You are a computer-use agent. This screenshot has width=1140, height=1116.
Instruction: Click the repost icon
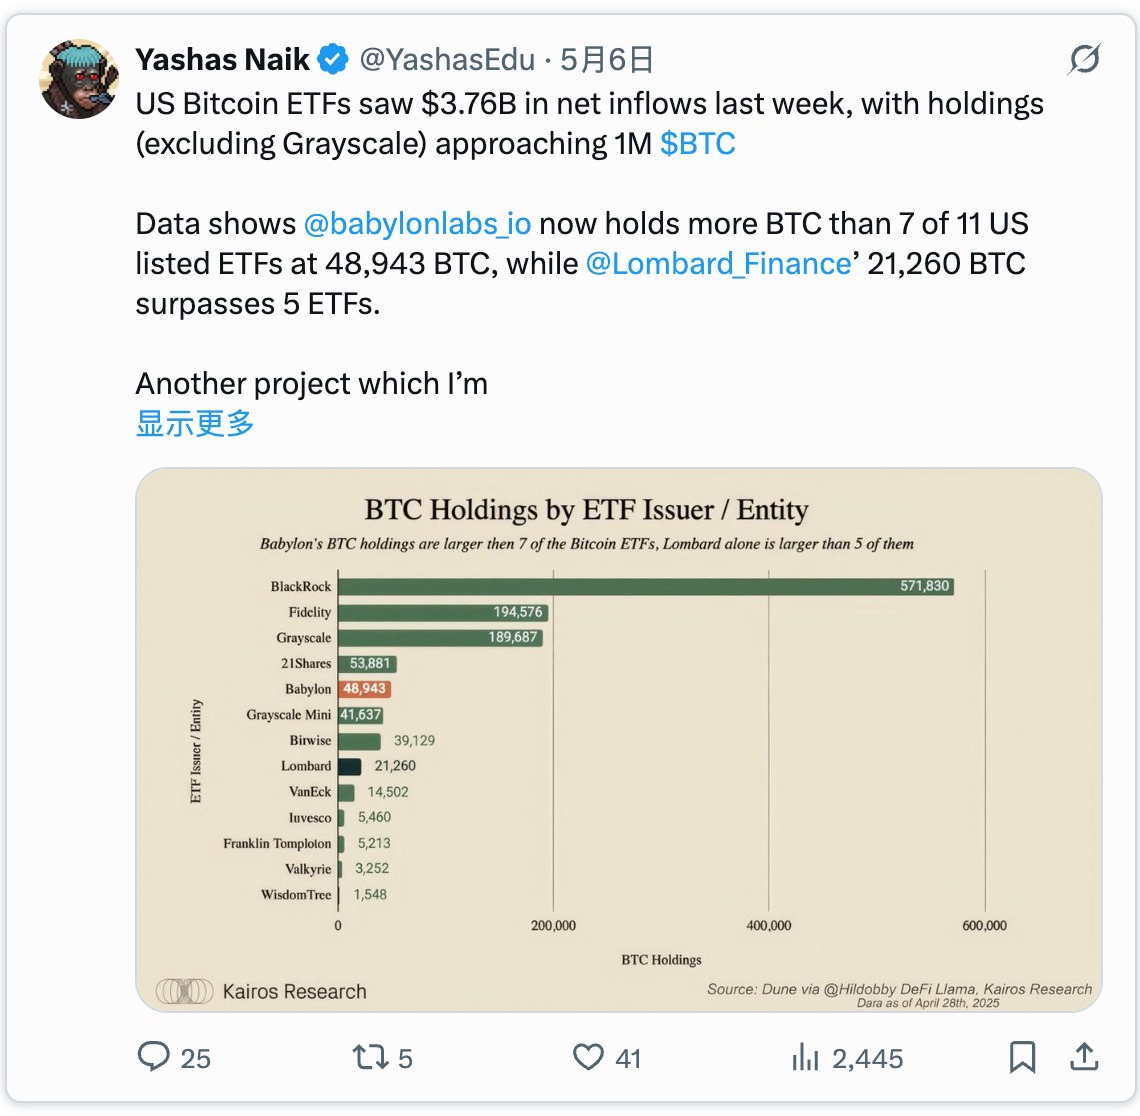click(368, 1057)
